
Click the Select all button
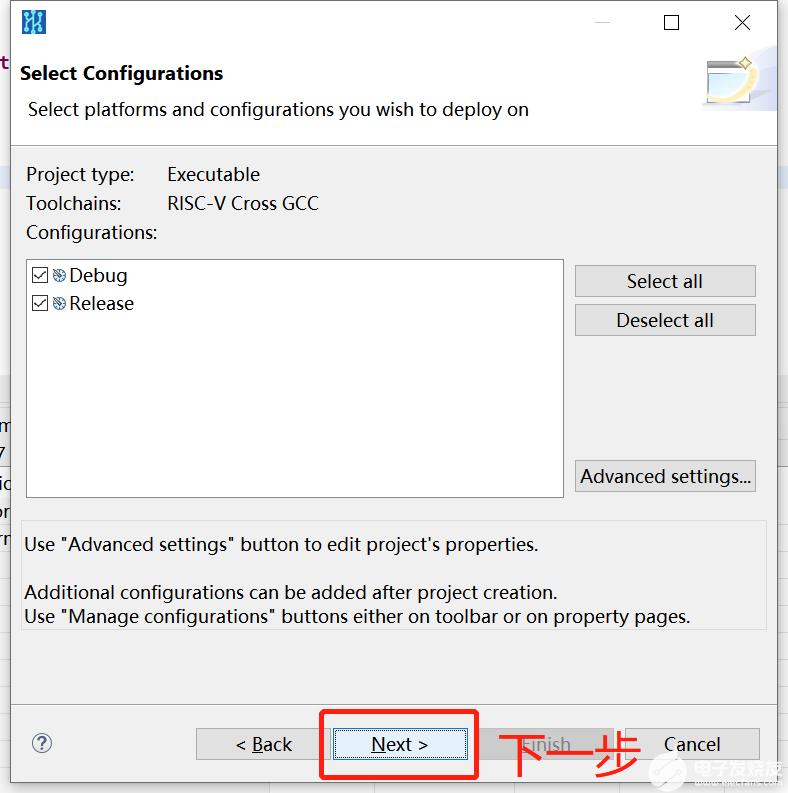pyautogui.click(x=665, y=281)
